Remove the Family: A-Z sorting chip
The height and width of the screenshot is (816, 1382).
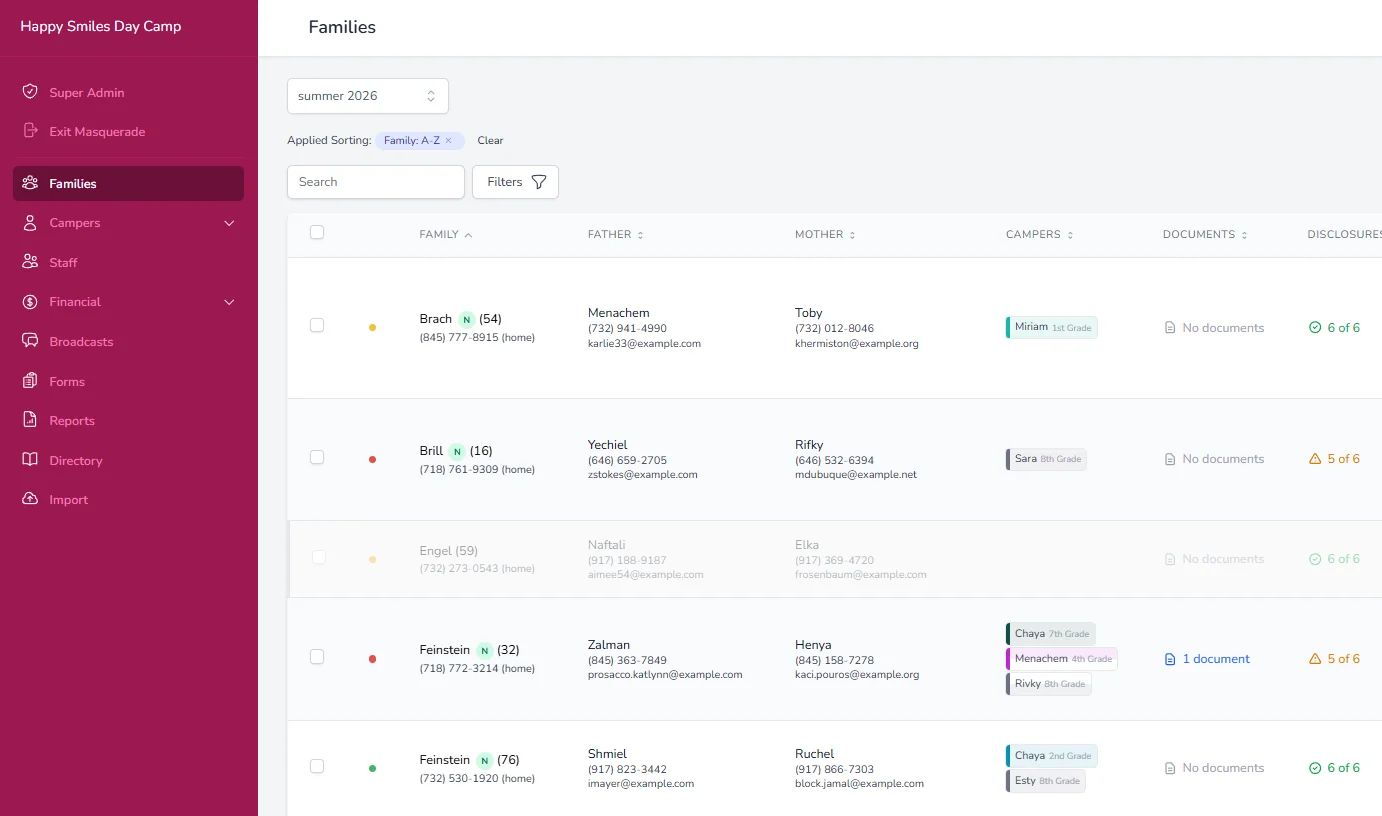point(449,141)
